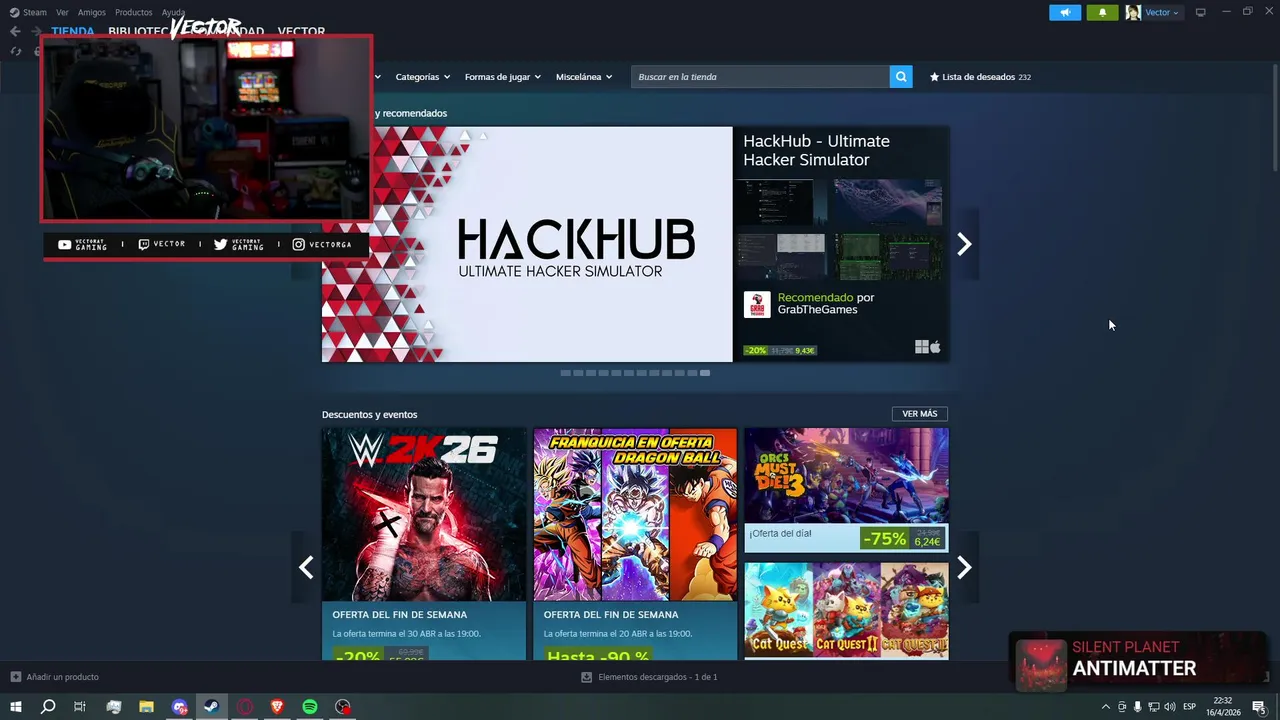Go back with the back arrow
The width and height of the screenshot is (1280, 720).
click(x=15, y=31)
